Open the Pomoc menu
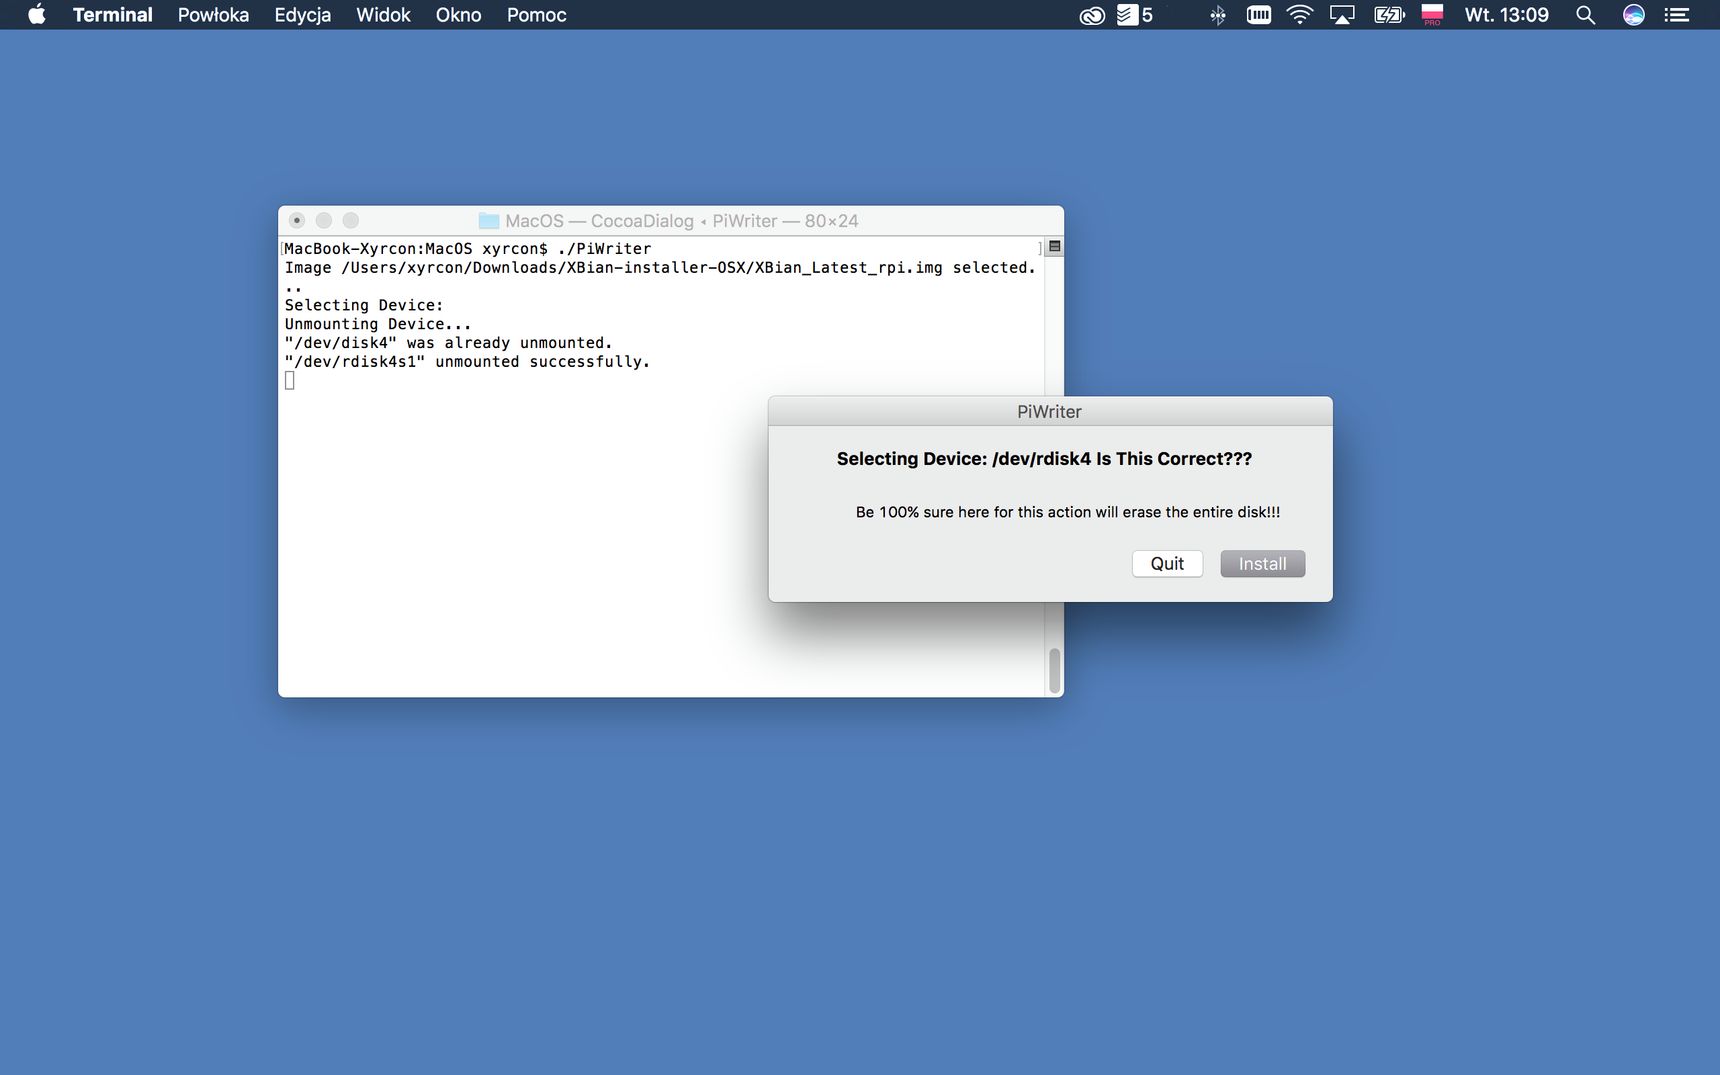Screen dimensions: 1720x1075 536,15
